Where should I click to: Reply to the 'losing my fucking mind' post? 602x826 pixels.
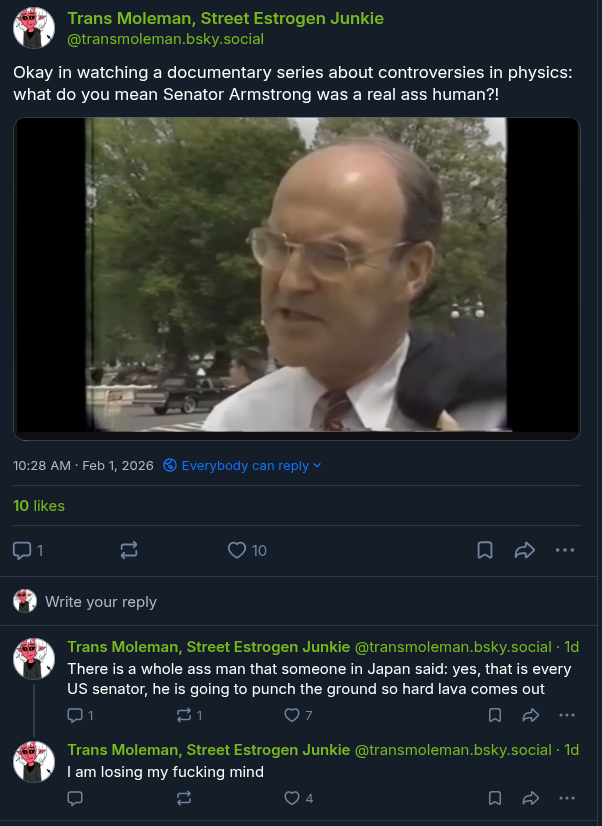click(75, 798)
